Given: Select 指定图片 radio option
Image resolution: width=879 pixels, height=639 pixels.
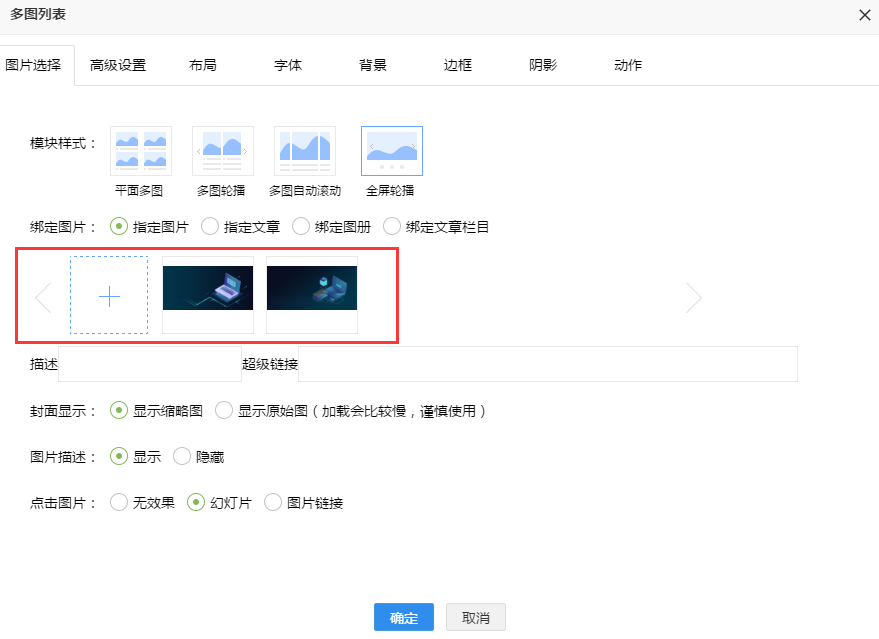Looking at the screenshot, I should 119,226.
